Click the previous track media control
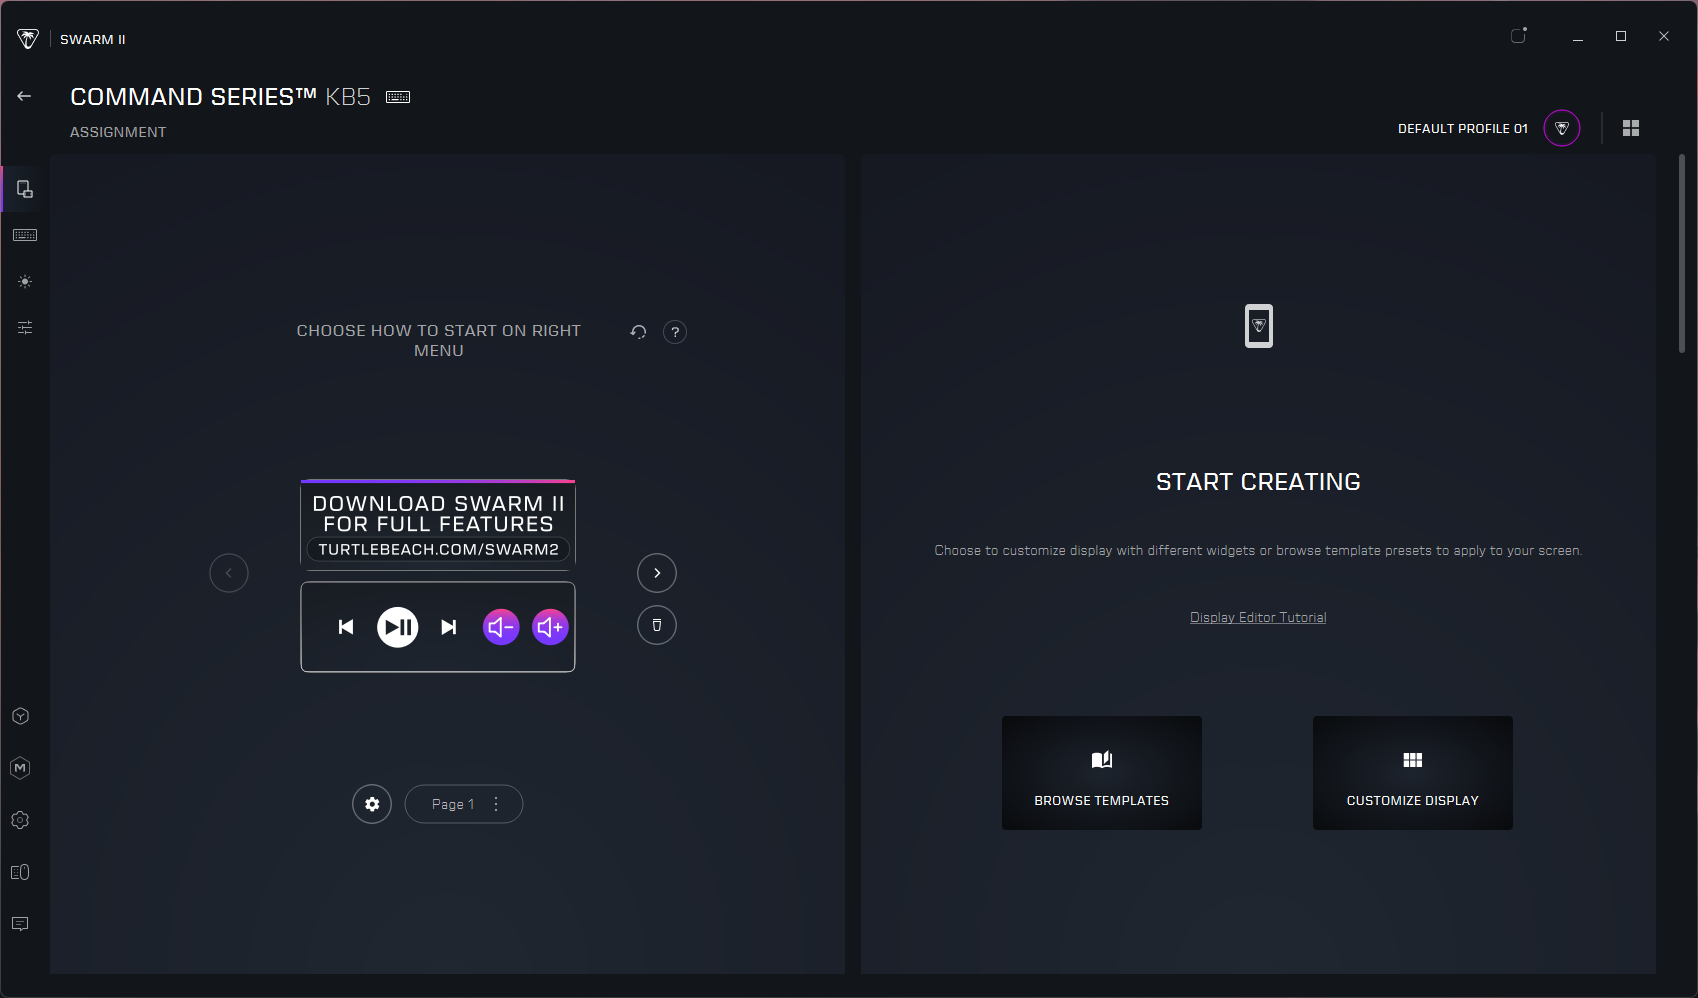The height and width of the screenshot is (998, 1698). click(346, 627)
